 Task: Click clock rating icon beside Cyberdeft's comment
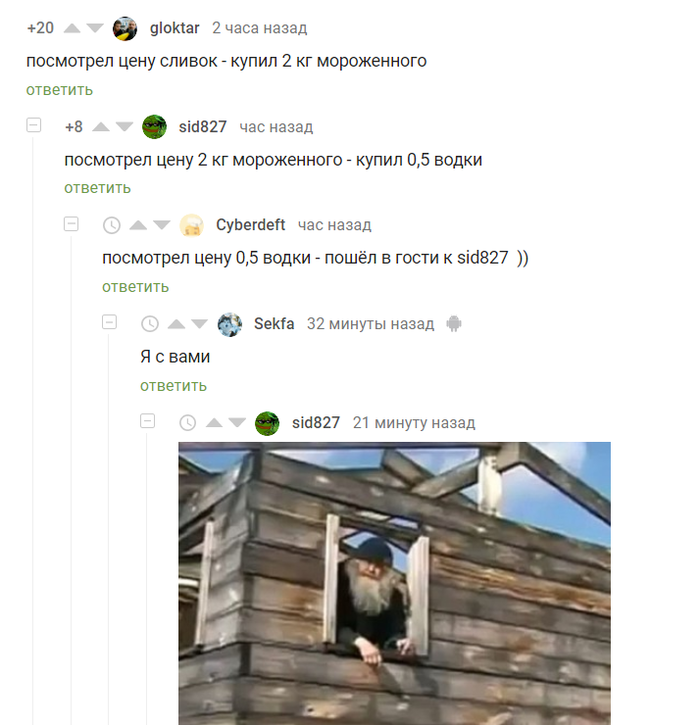point(111,225)
